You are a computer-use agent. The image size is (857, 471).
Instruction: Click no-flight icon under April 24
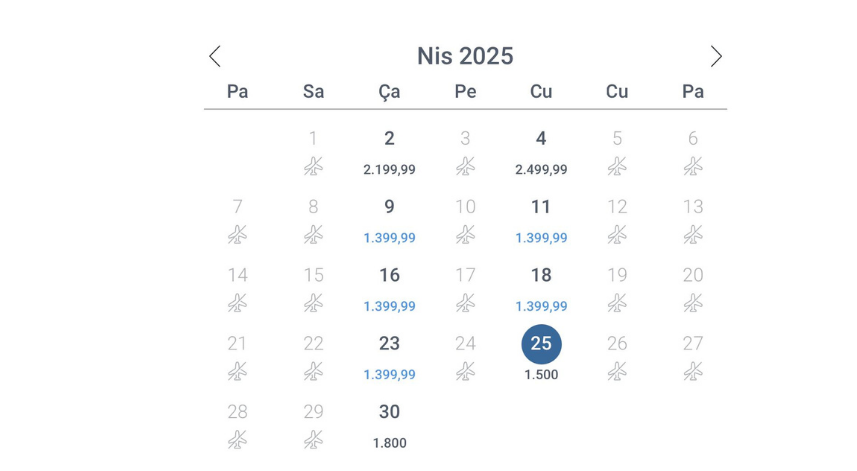pos(465,371)
